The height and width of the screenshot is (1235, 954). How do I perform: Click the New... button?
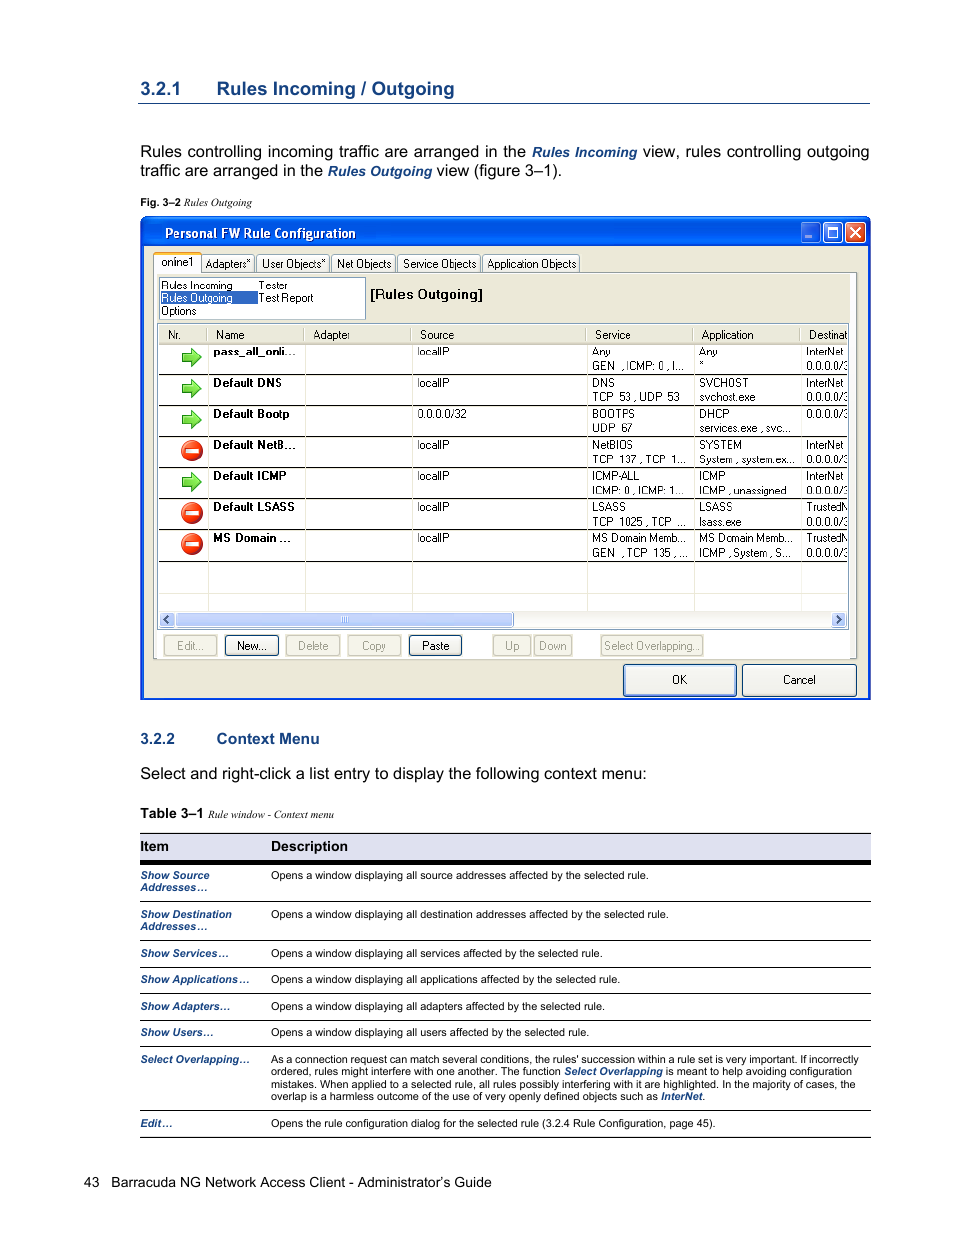click(252, 646)
